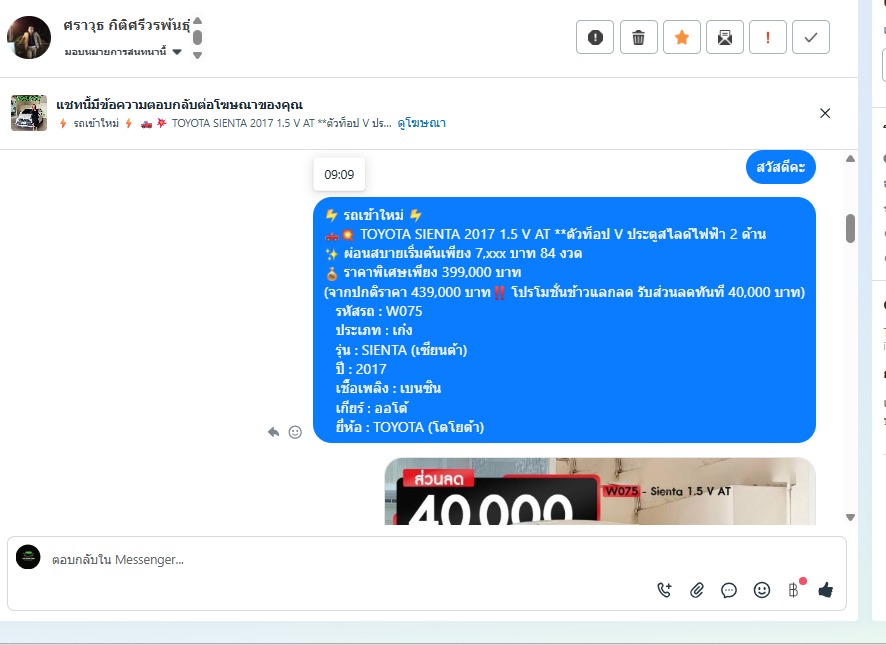
Task: Open the ad thumbnail image
Action: (29, 113)
